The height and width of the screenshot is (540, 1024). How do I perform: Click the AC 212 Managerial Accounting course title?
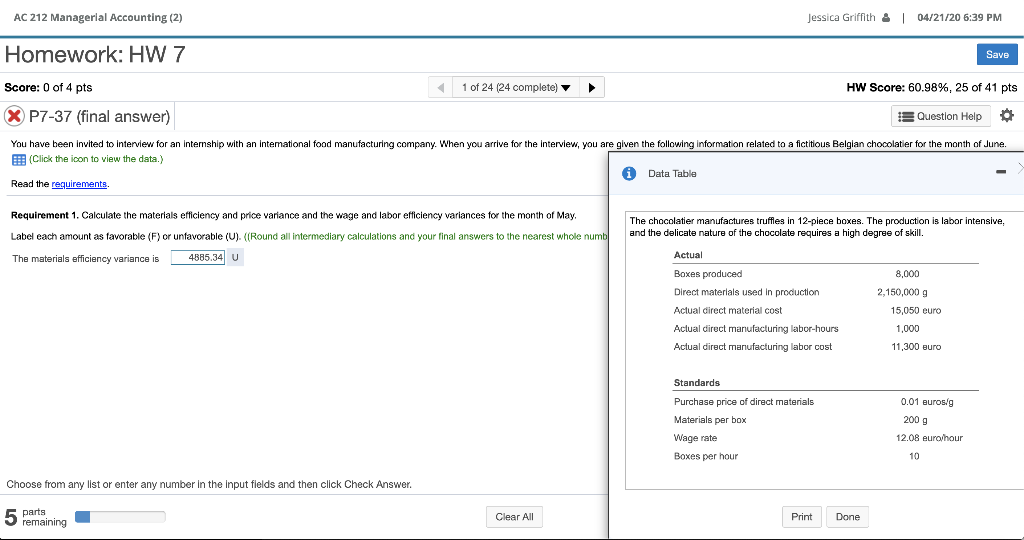(x=98, y=18)
